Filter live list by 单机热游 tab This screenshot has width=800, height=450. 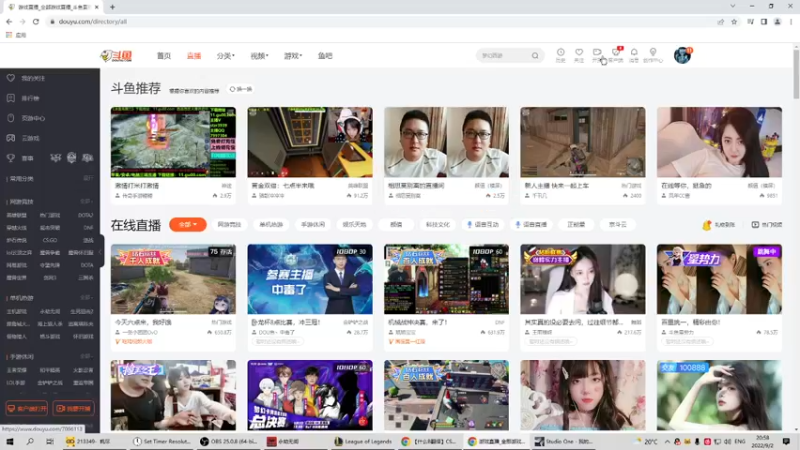271,224
